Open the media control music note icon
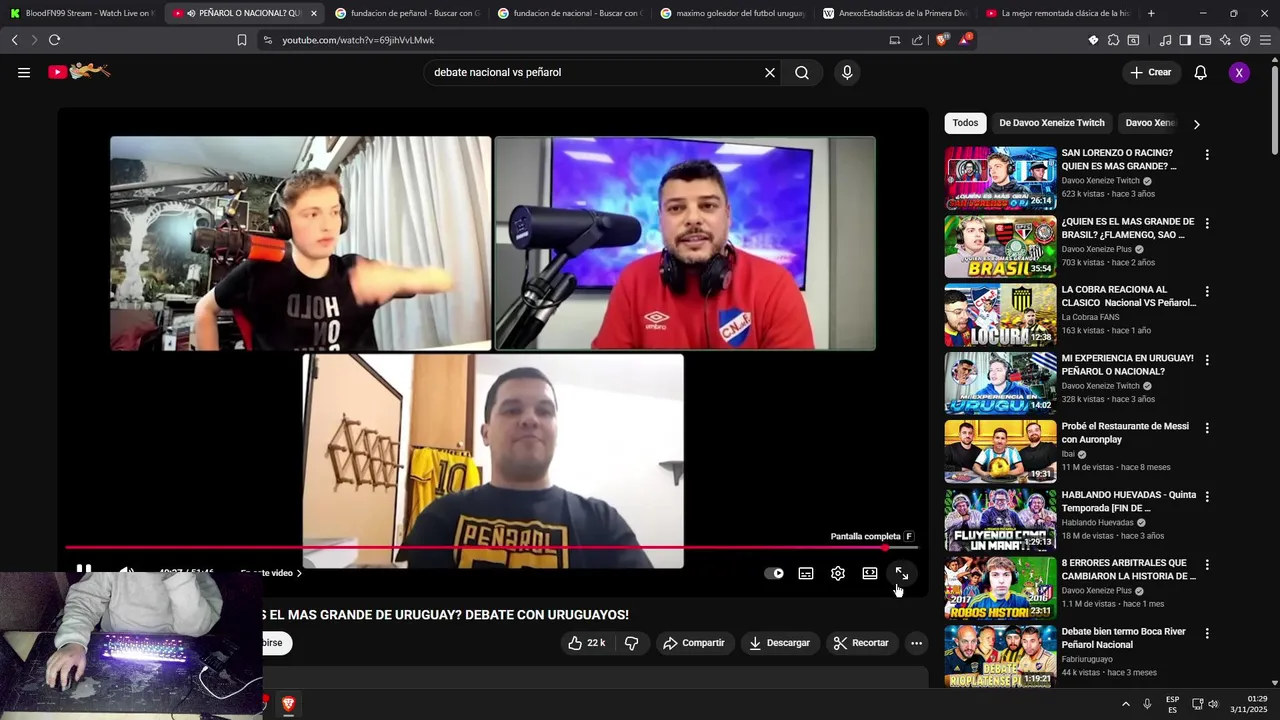Screen dimensions: 1280x720 (x=1165, y=40)
